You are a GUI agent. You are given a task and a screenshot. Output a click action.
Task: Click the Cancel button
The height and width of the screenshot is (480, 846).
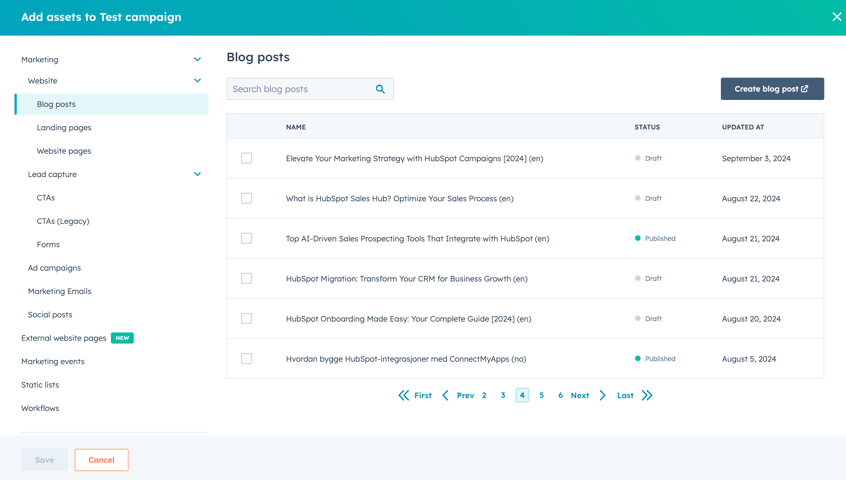(x=101, y=460)
